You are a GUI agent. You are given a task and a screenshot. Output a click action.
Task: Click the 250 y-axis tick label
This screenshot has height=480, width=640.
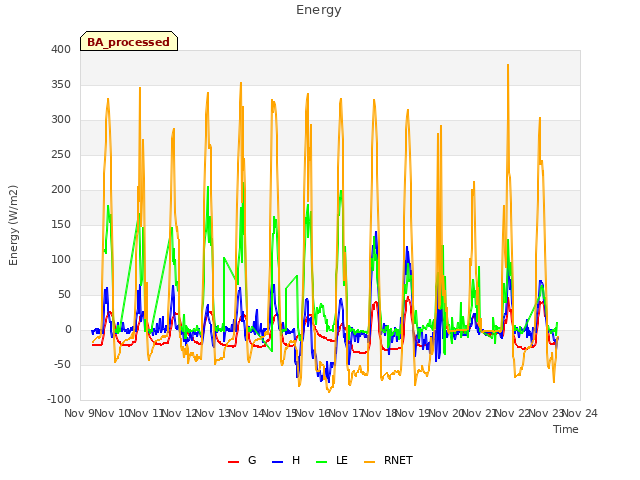(61, 155)
